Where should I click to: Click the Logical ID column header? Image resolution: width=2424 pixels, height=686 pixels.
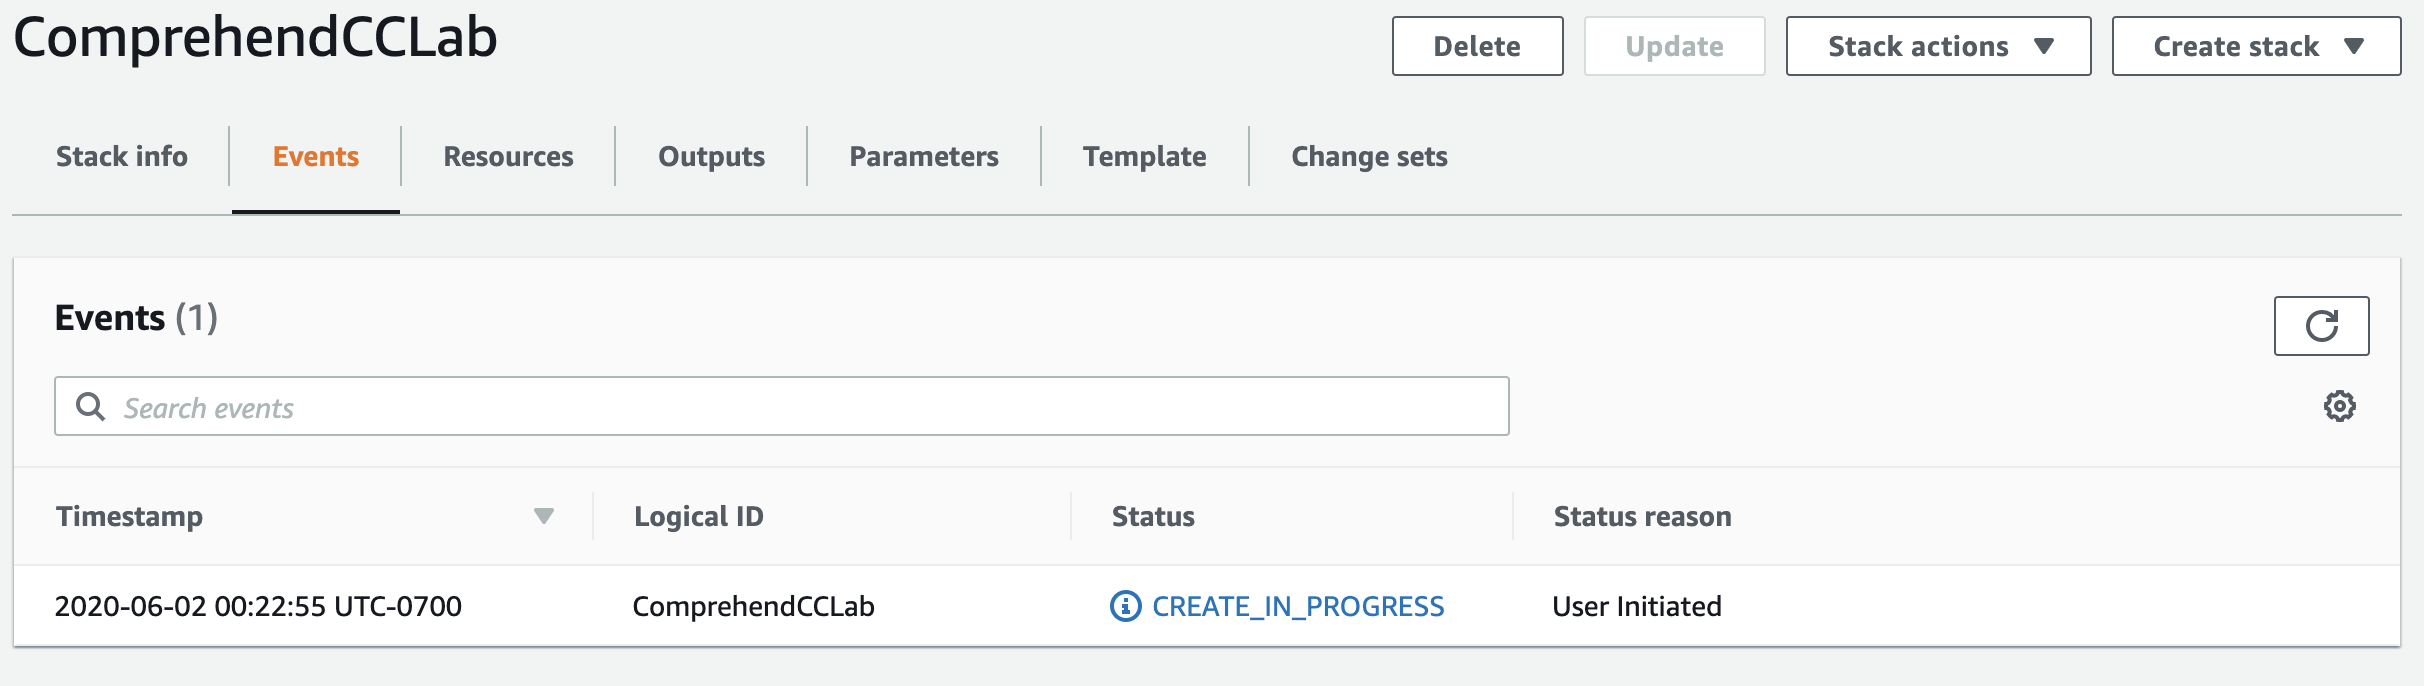click(x=698, y=516)
